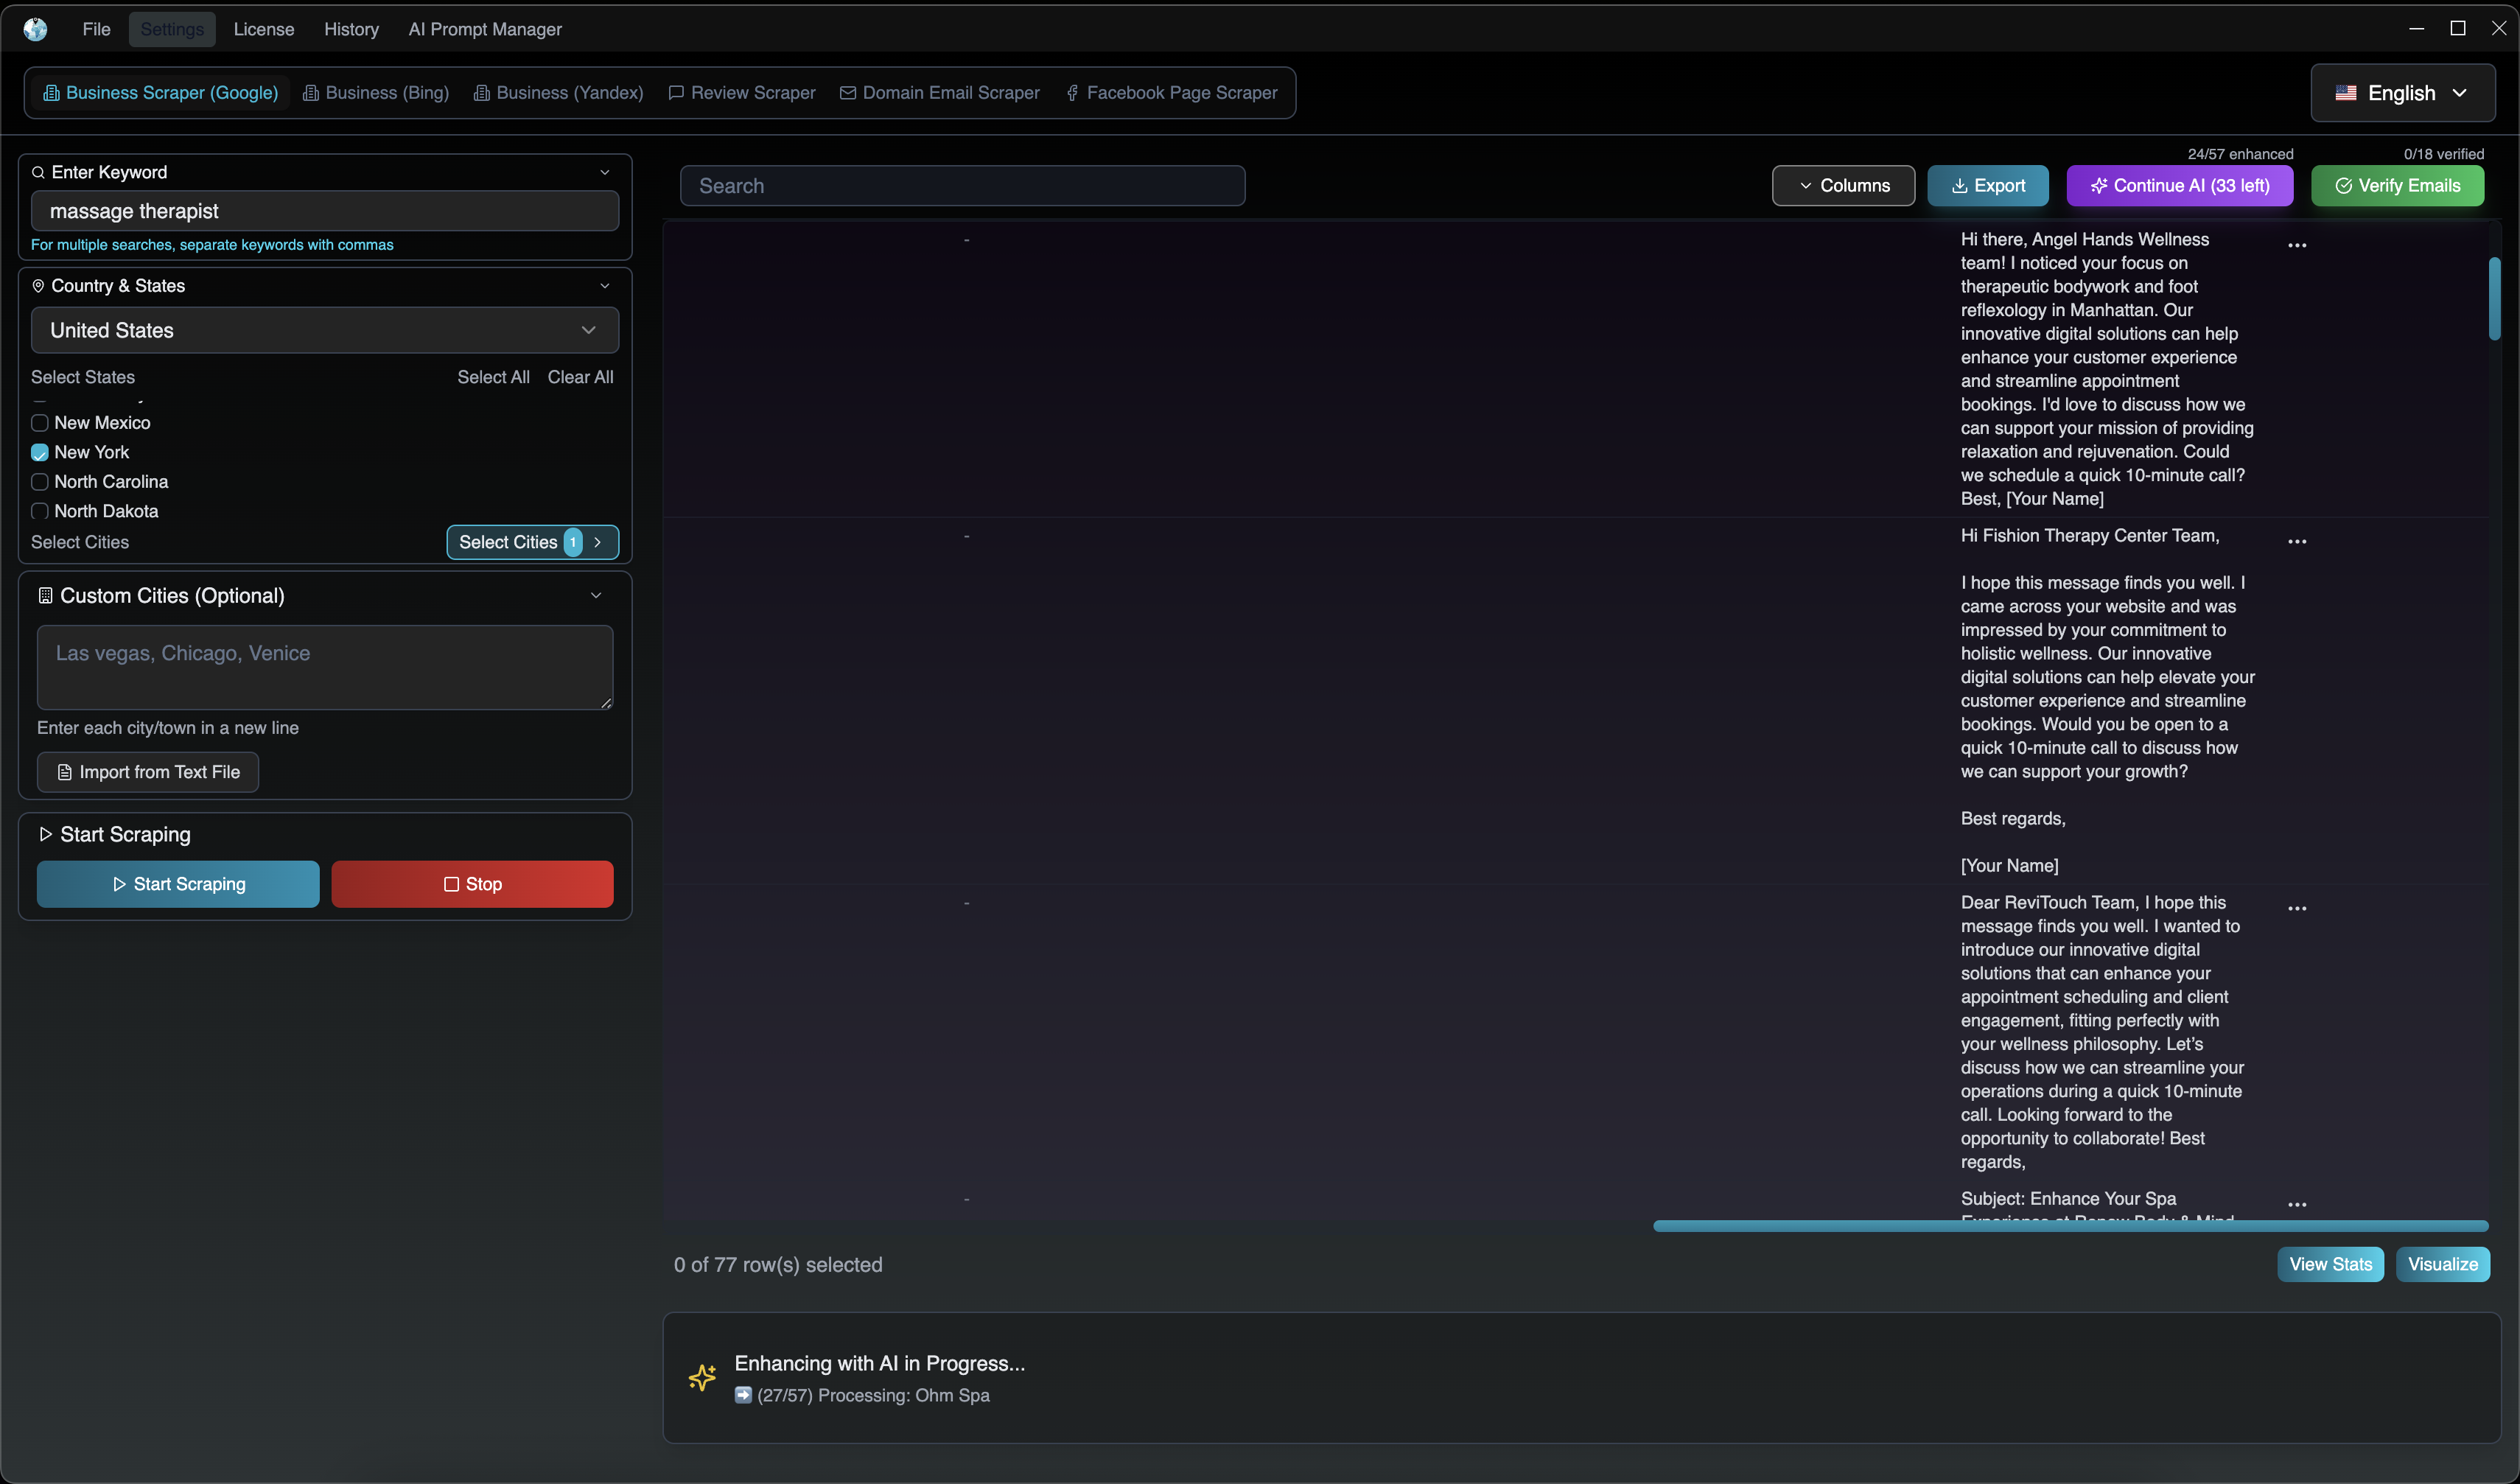Viewport: 2520px width, 1484px height.
Task: Click horizontal table scrollbar
Action: coord(2070,1226)
